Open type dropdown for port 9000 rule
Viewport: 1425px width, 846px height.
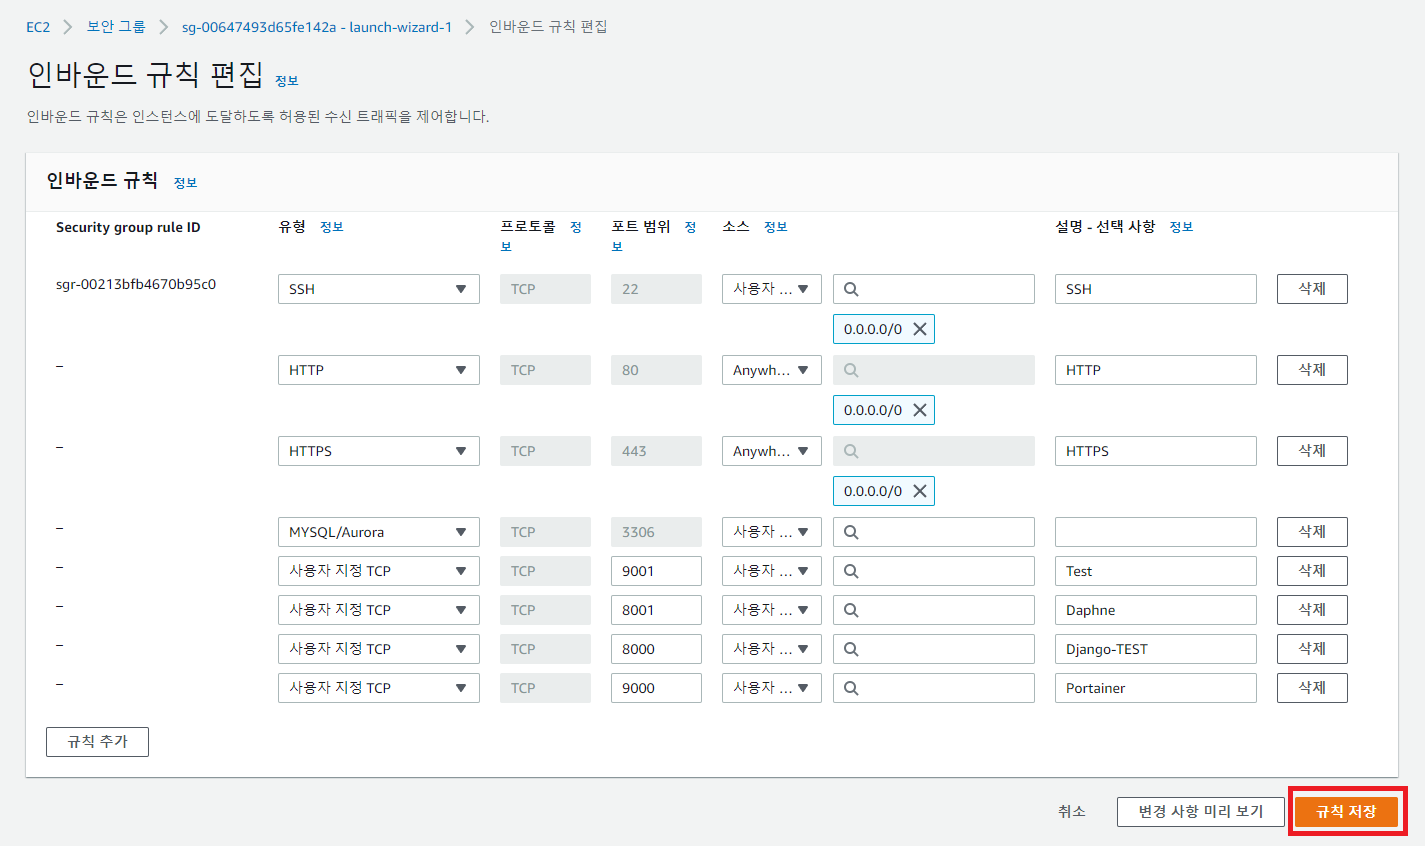tap(379, 688)
